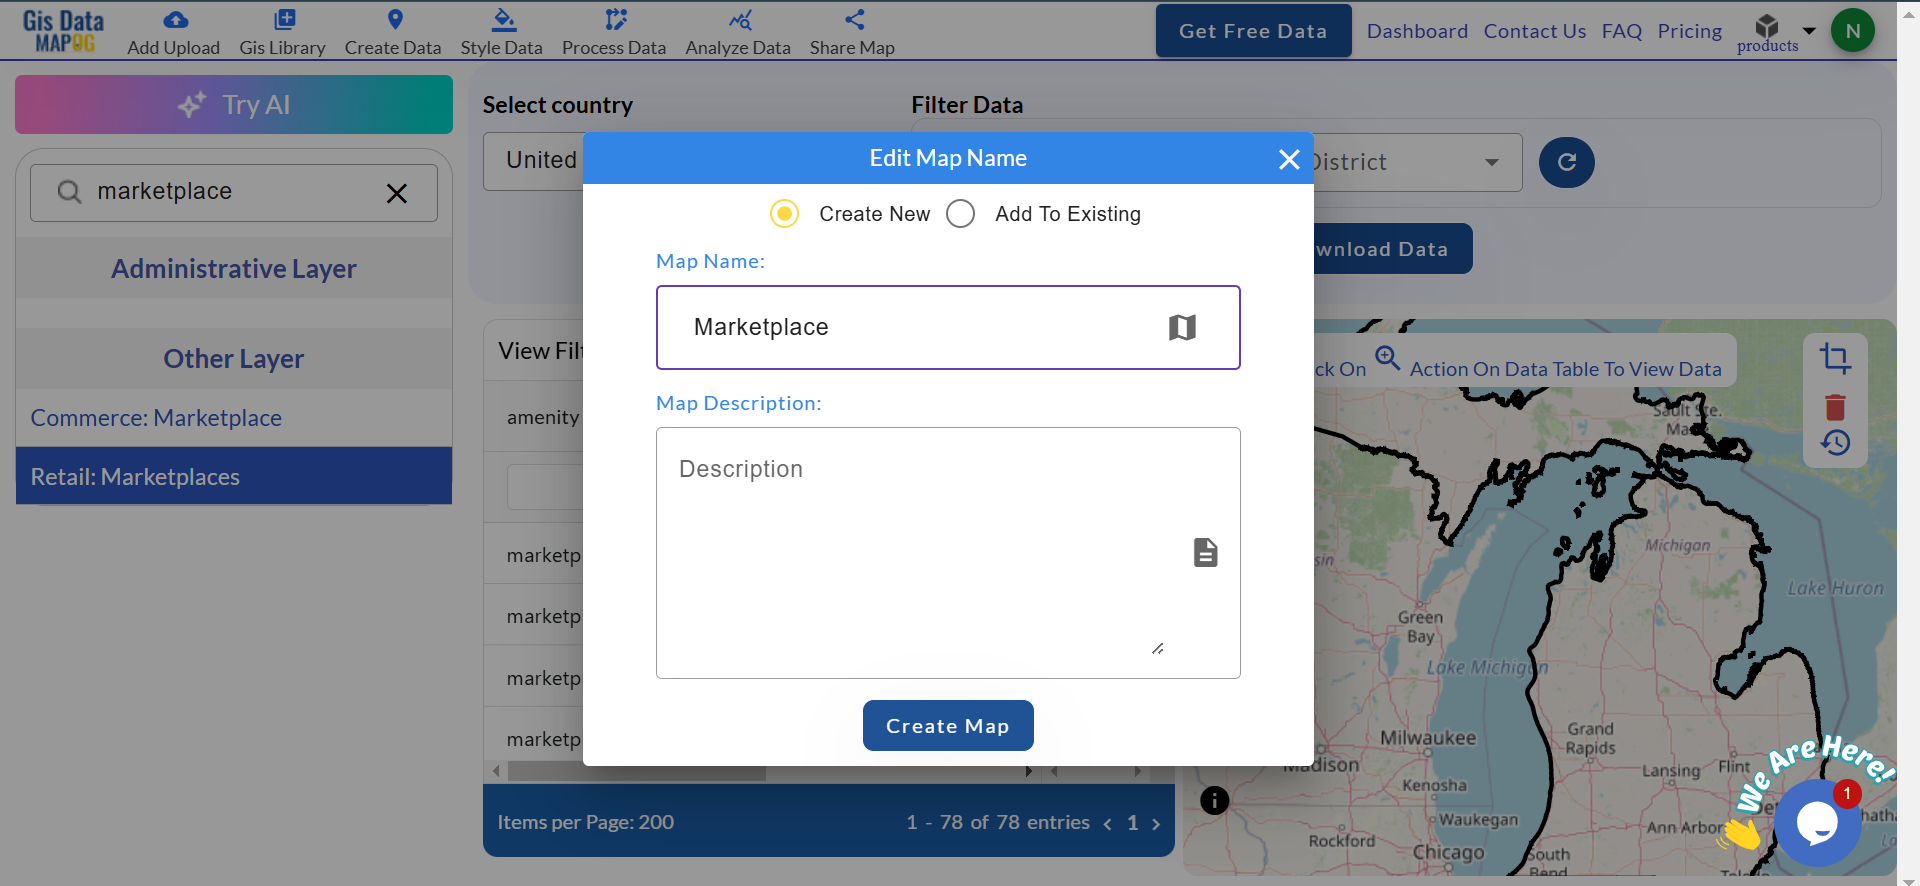Click amenity column header
This screenshot has width=1920, height=886.
(543, 417)
